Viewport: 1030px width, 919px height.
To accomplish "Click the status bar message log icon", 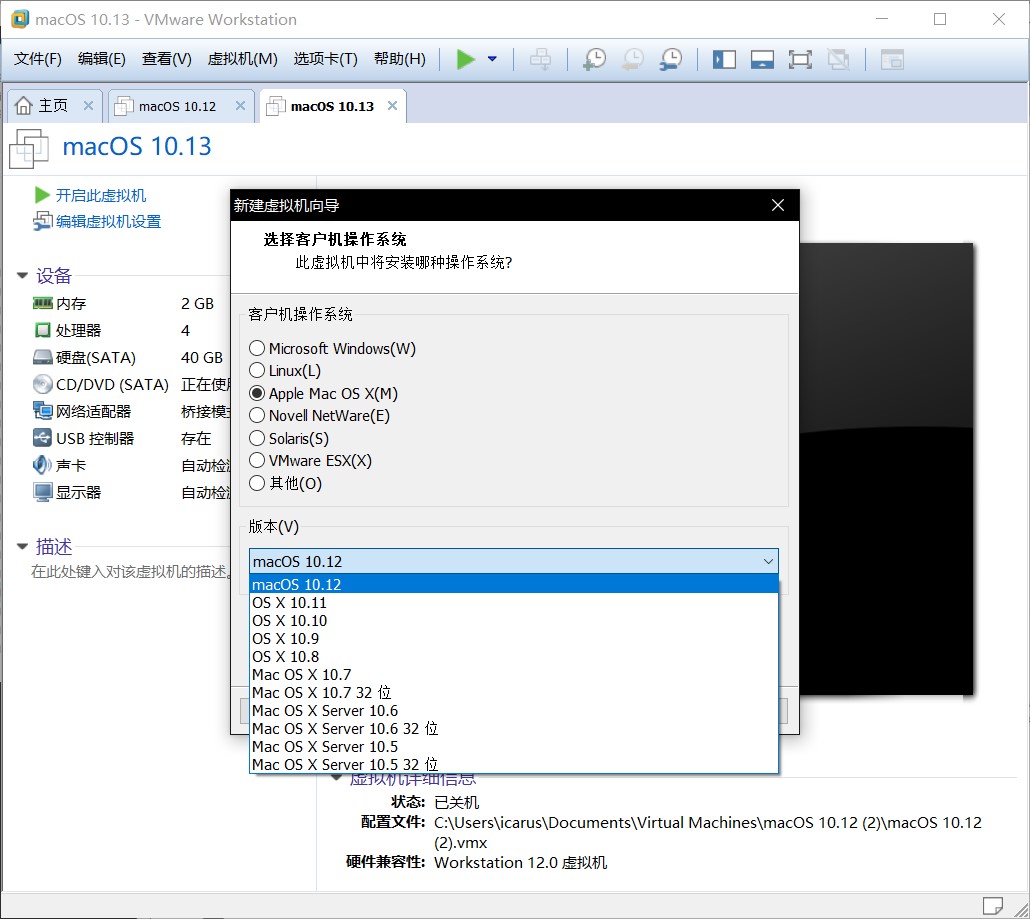I will 993,905.
